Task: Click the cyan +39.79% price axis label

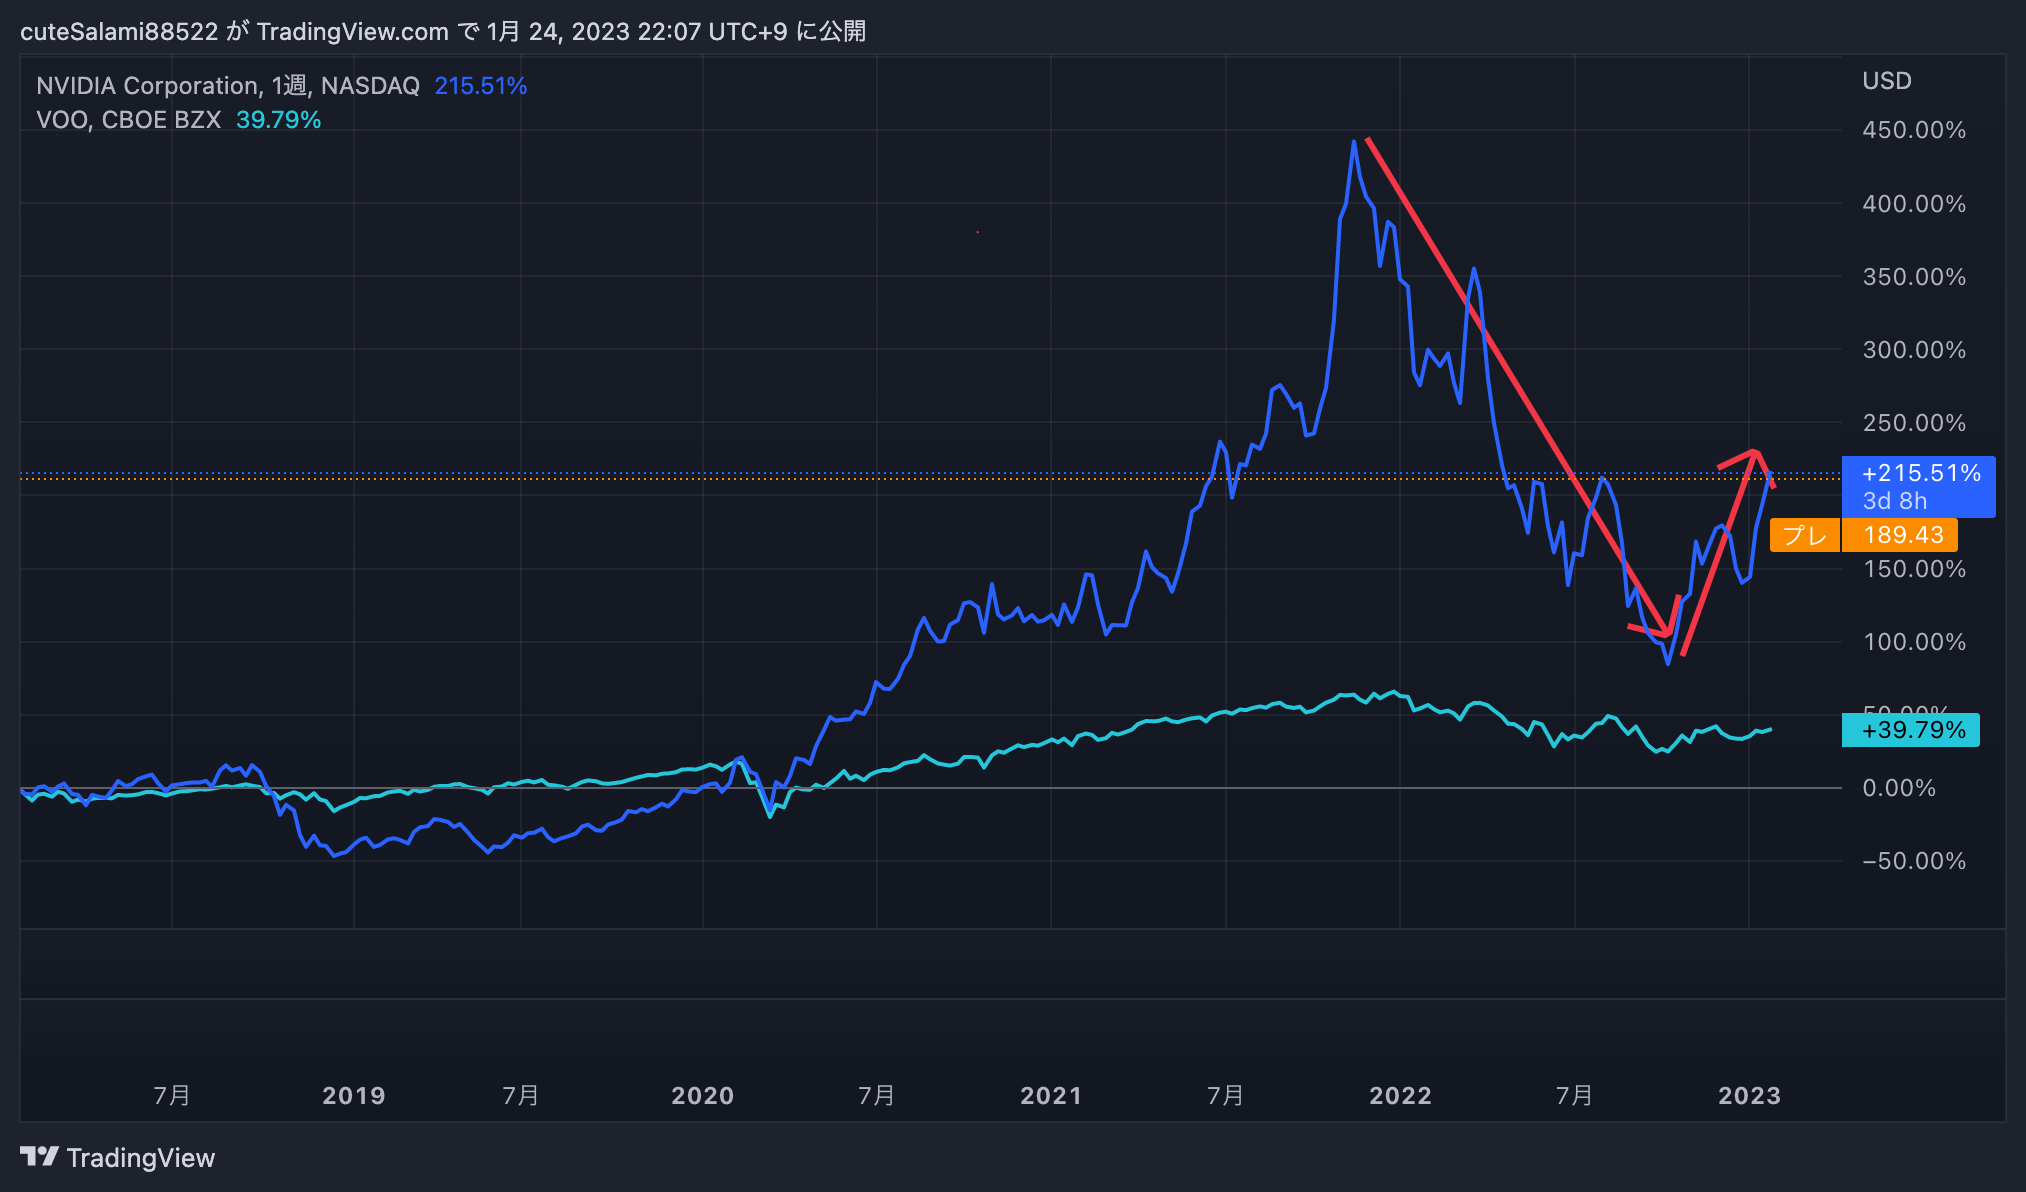Action: [x=1912, y=730]
